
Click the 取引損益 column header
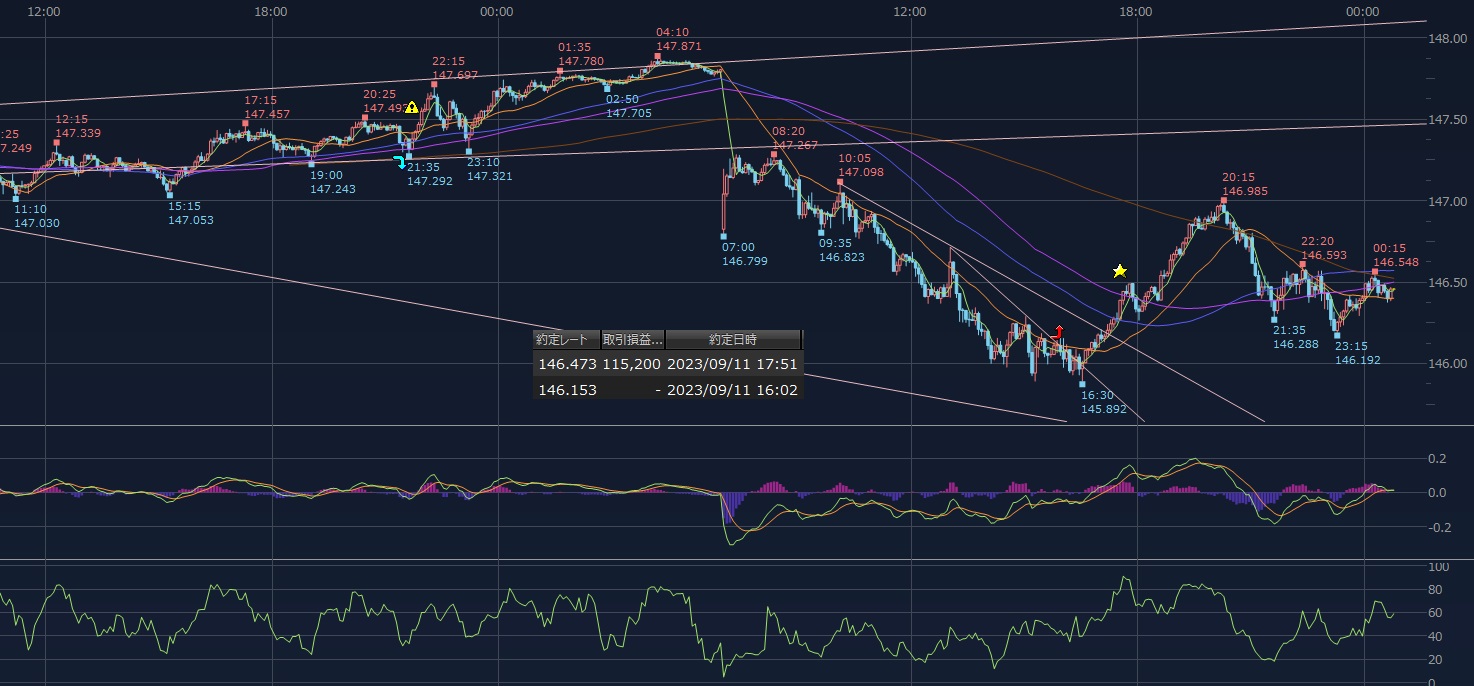632,340
